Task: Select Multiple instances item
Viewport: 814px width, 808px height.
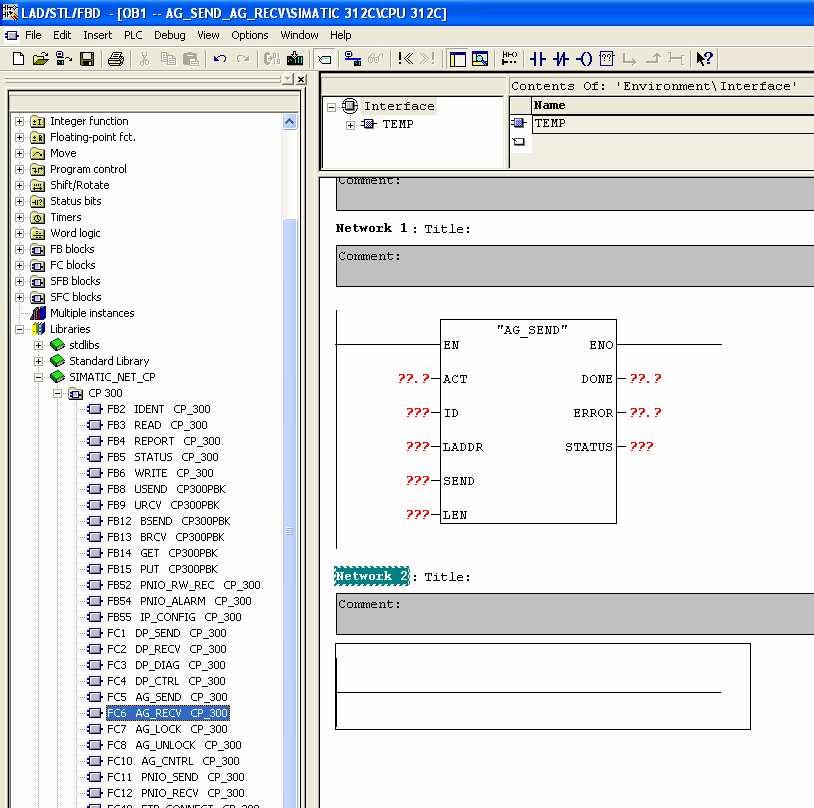Action: coord(92,313)
